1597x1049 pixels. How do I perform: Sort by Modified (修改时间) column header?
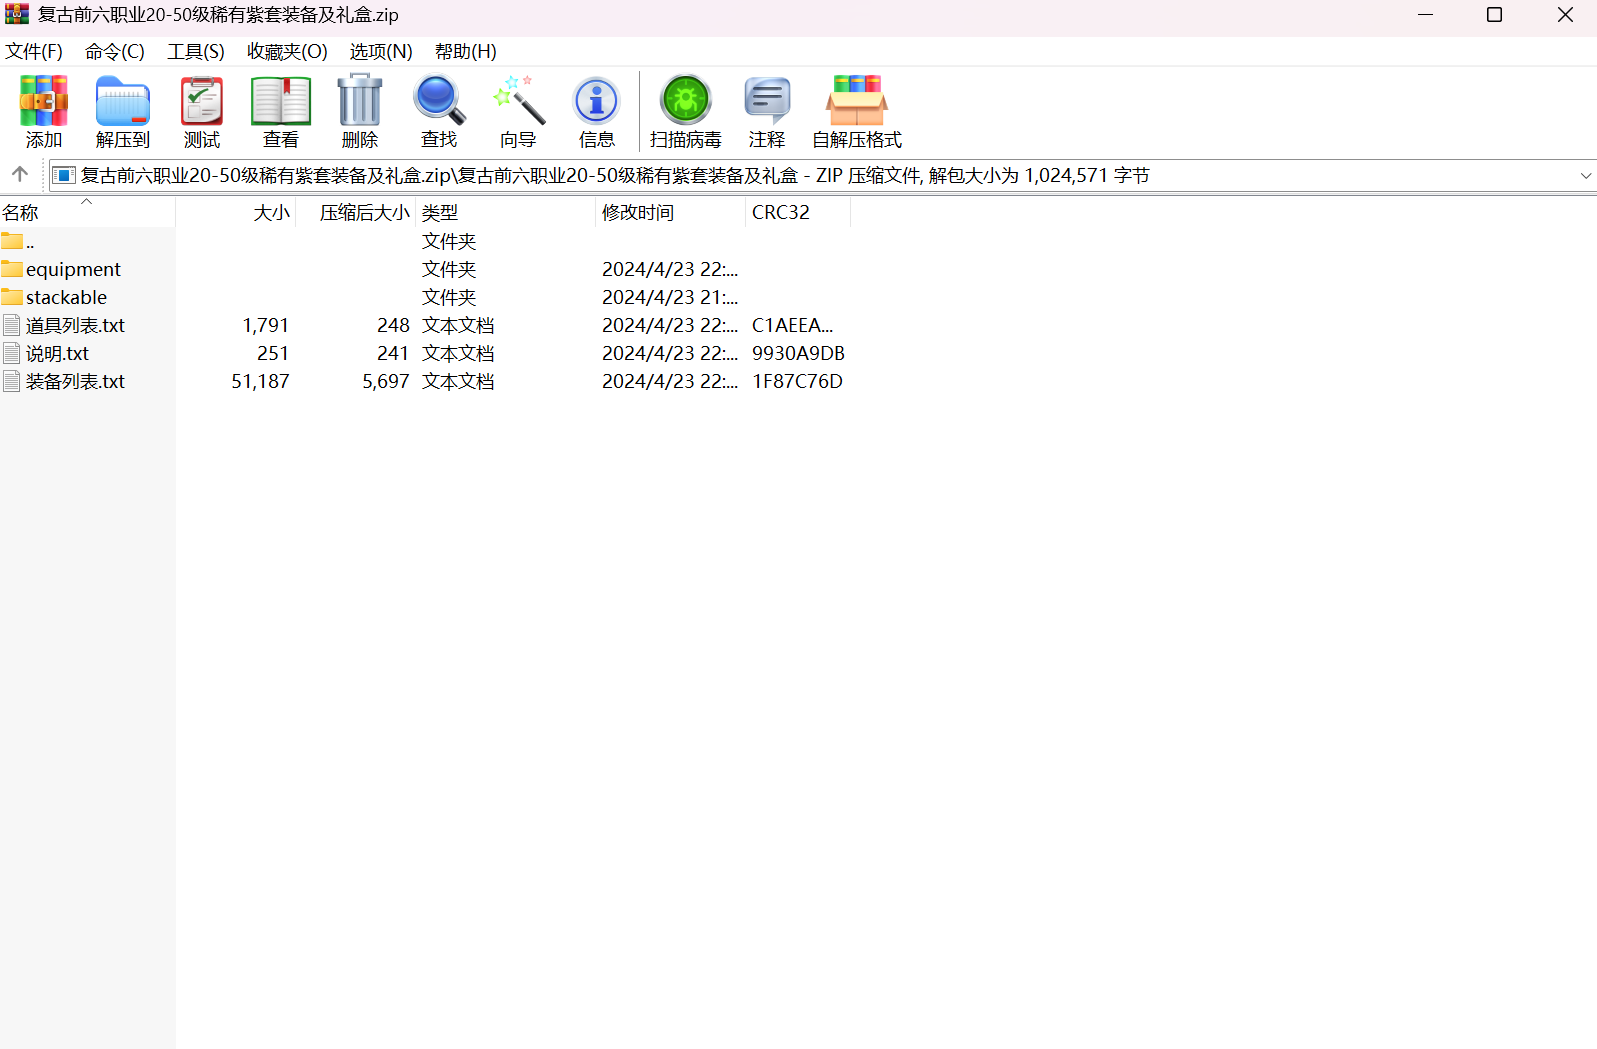click(670, 212)
